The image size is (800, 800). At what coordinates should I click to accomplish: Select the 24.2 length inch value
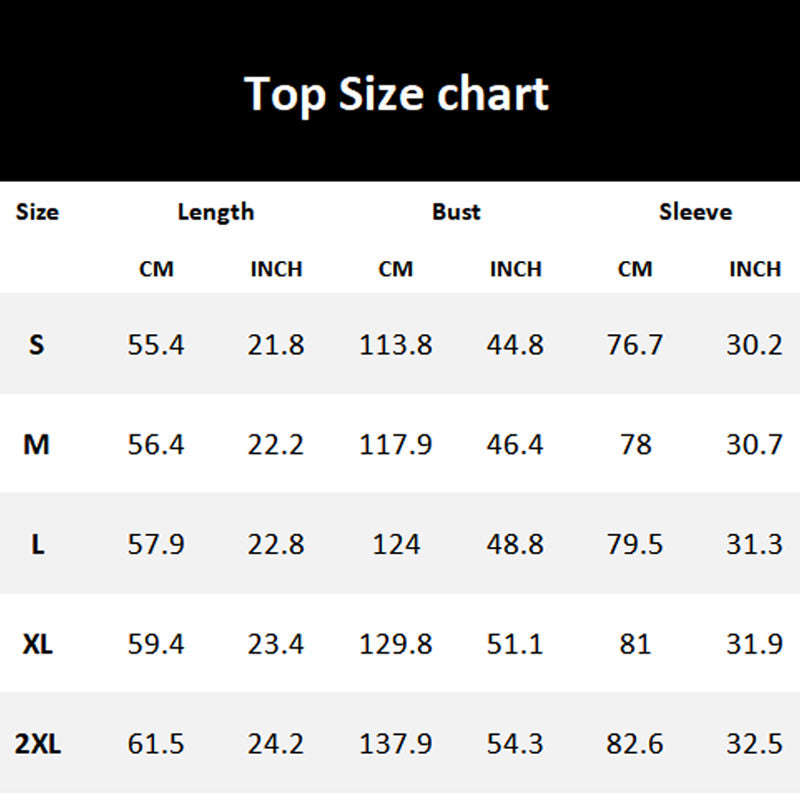(x=276, y=744)
